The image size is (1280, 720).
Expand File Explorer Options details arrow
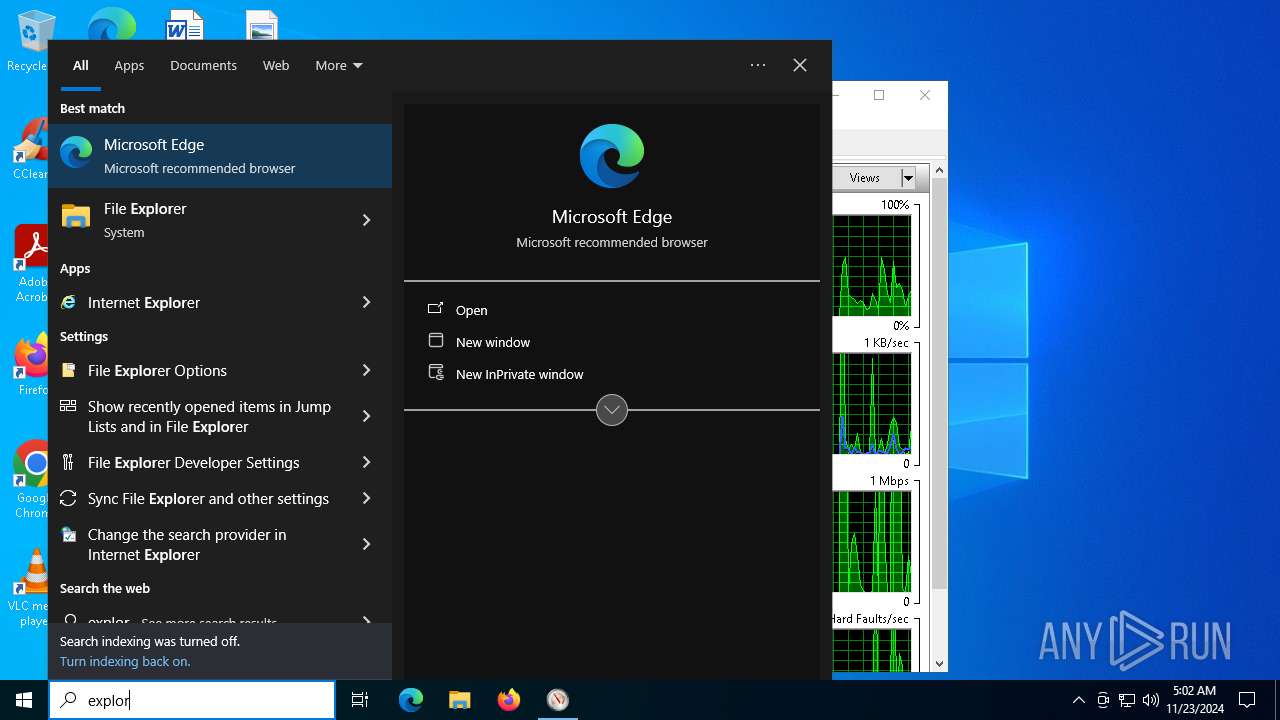pos(366,370)
